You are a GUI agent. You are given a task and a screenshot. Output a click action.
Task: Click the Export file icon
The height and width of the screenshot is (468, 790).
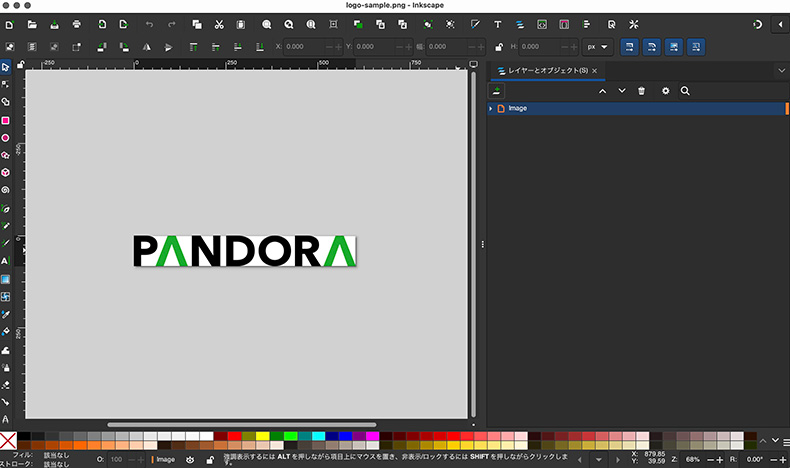coord(124,25)
